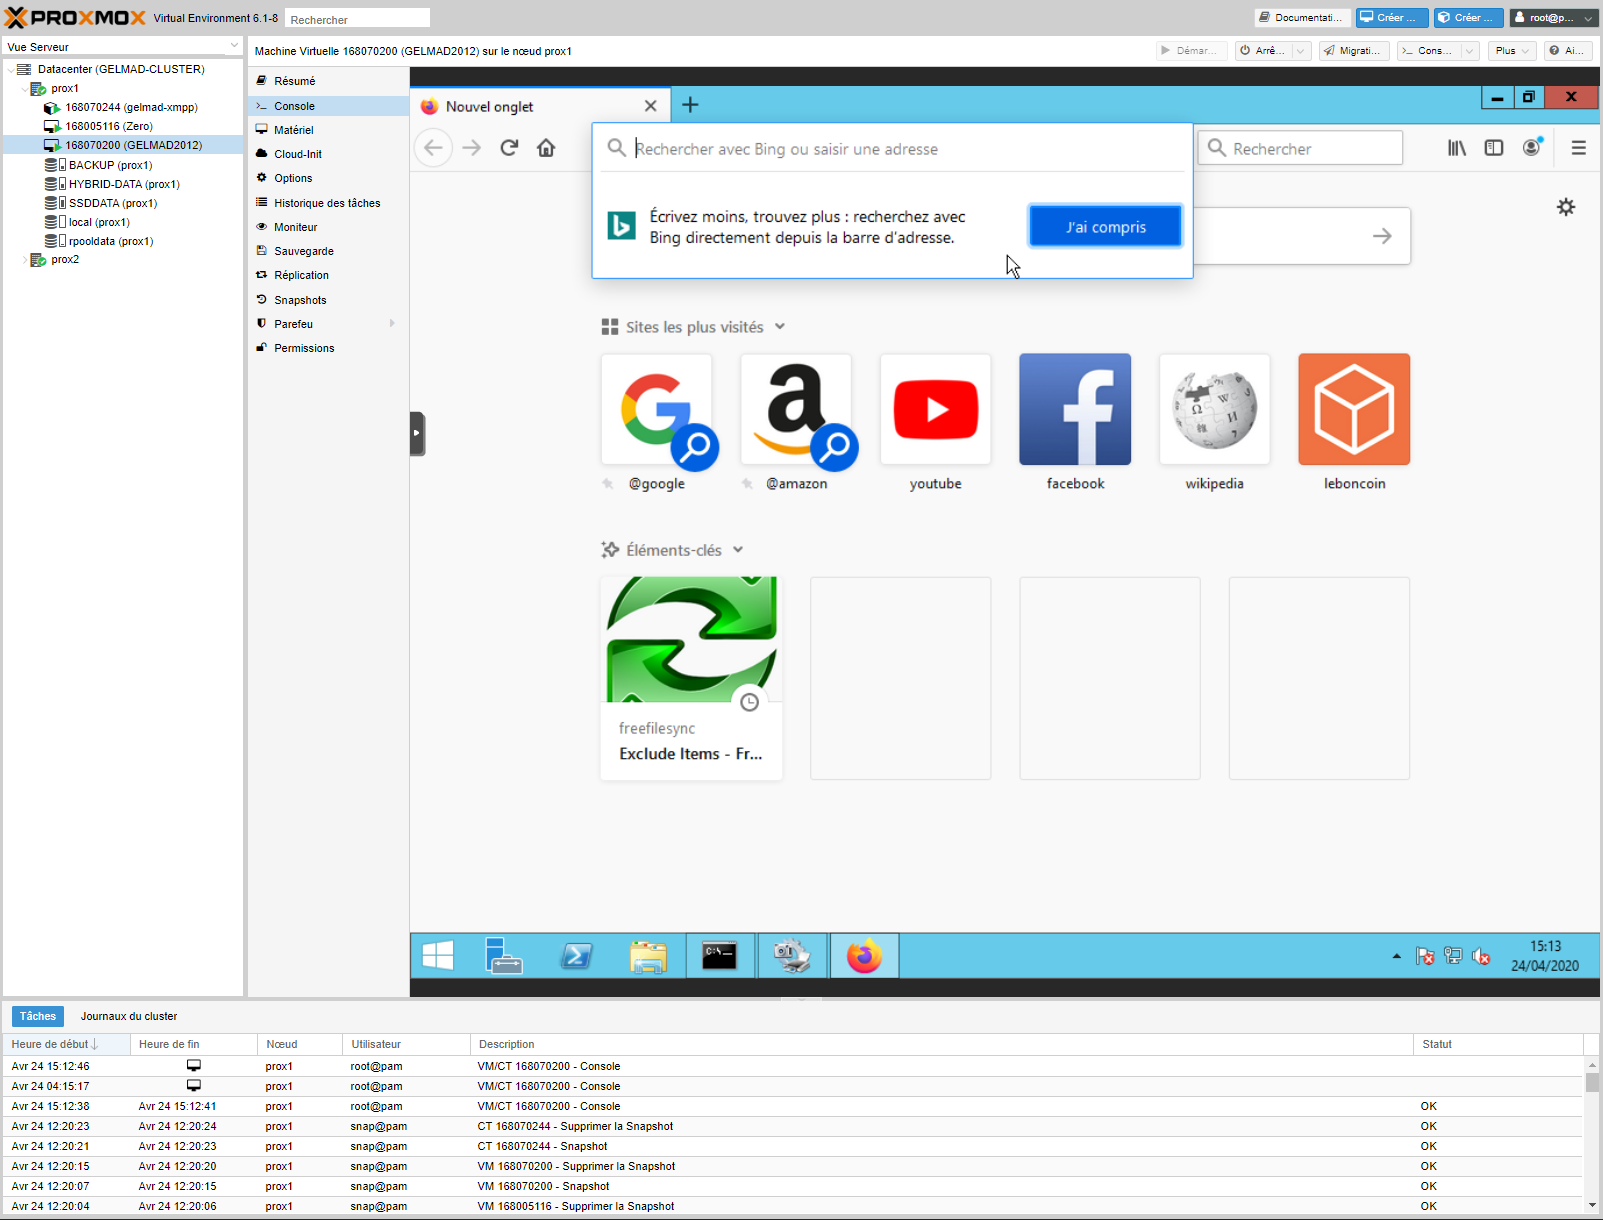Viewport: 1603px width, 1220px height.
Task: Collapse the prox1 node
Action: 24,89
